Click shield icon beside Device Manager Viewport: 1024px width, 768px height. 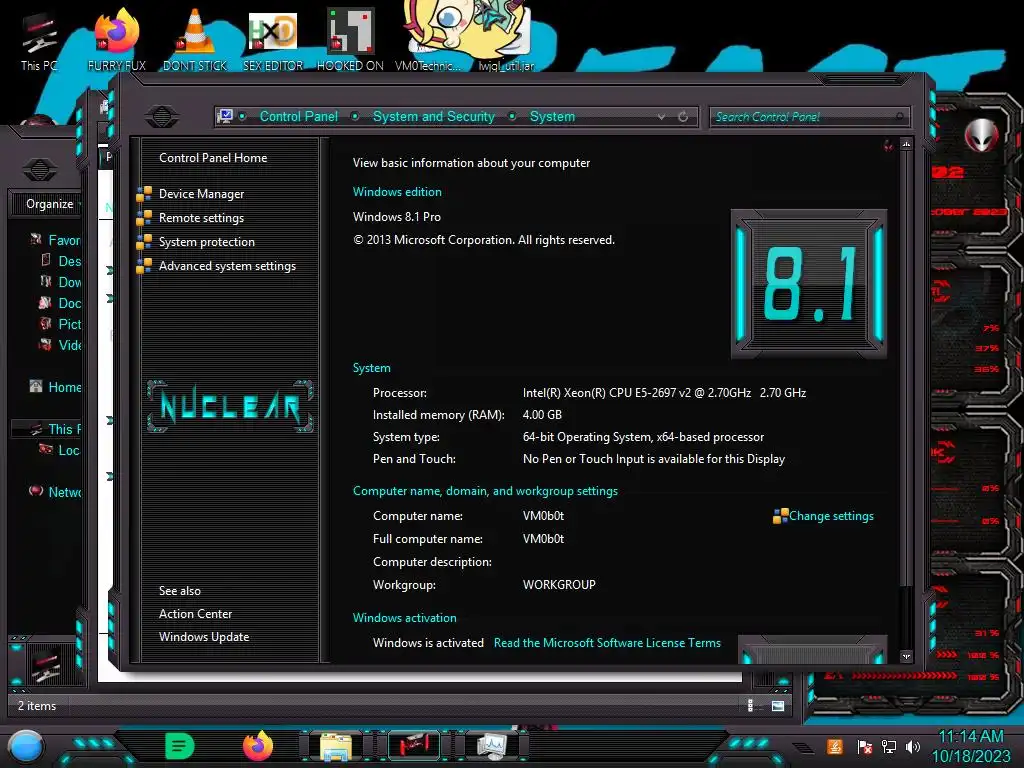tap(144, 194)
